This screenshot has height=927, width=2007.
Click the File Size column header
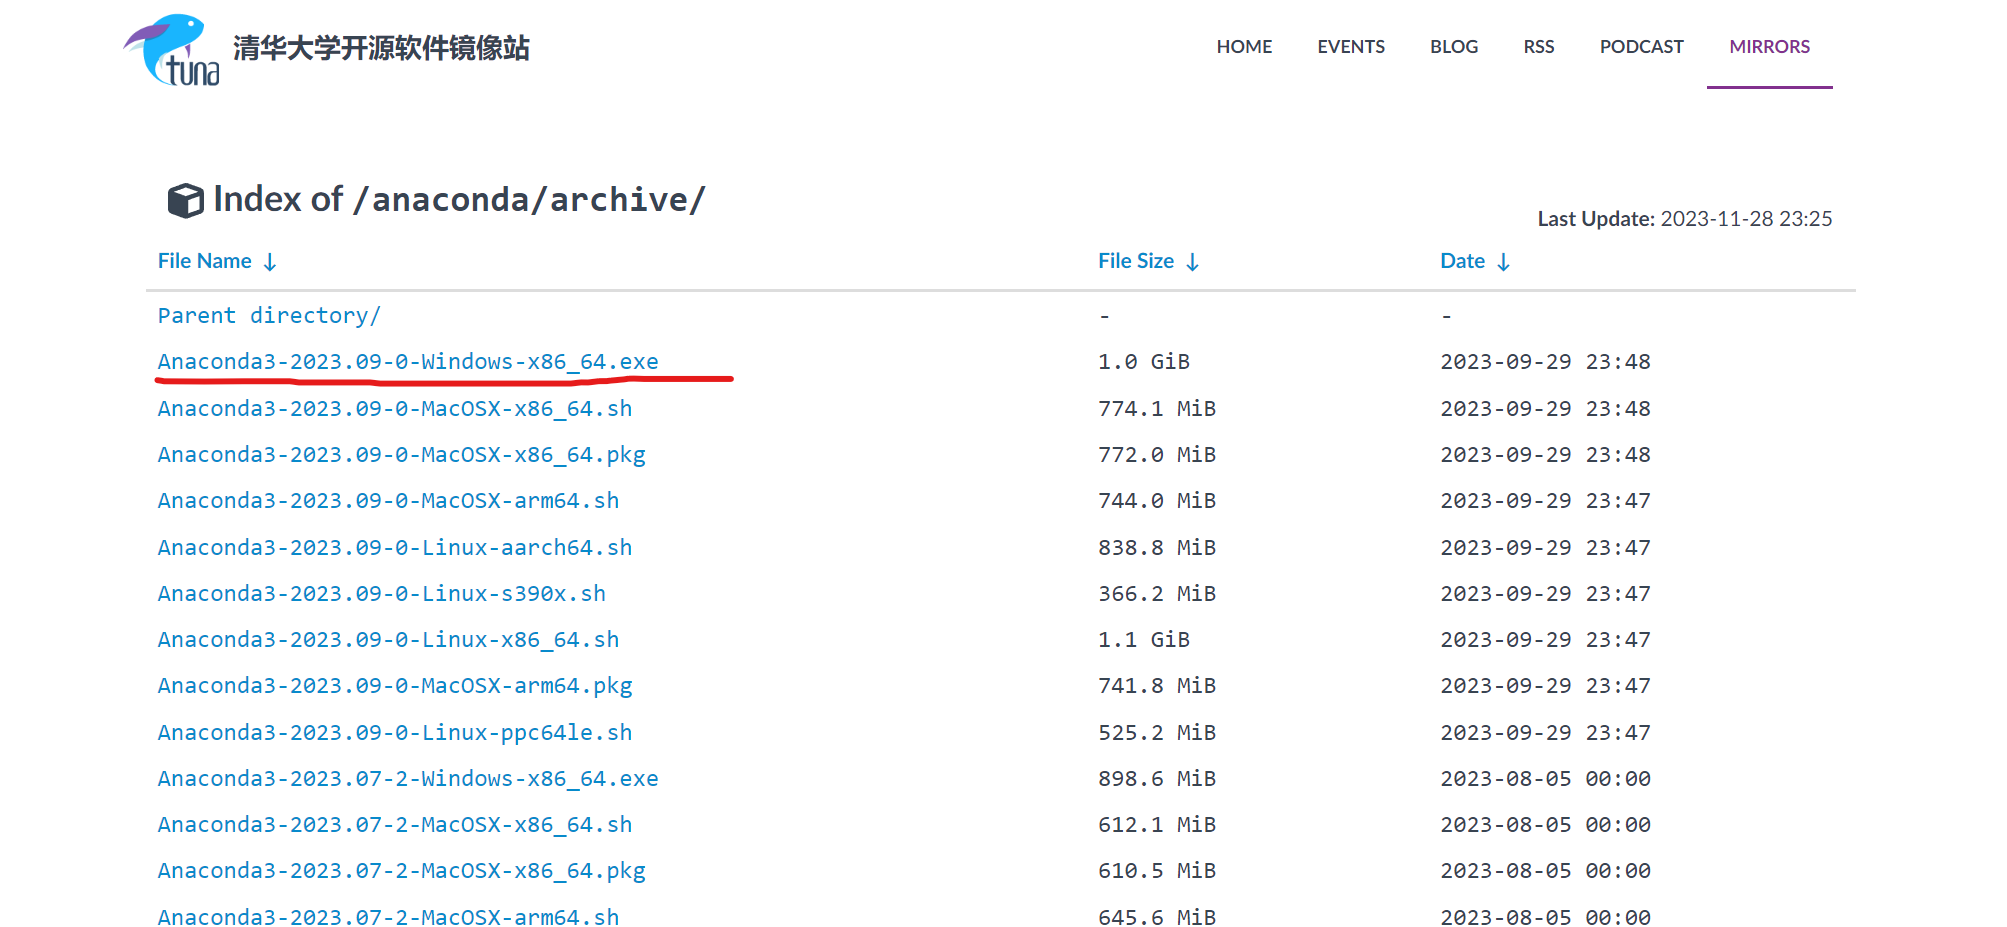point(1136,261)
